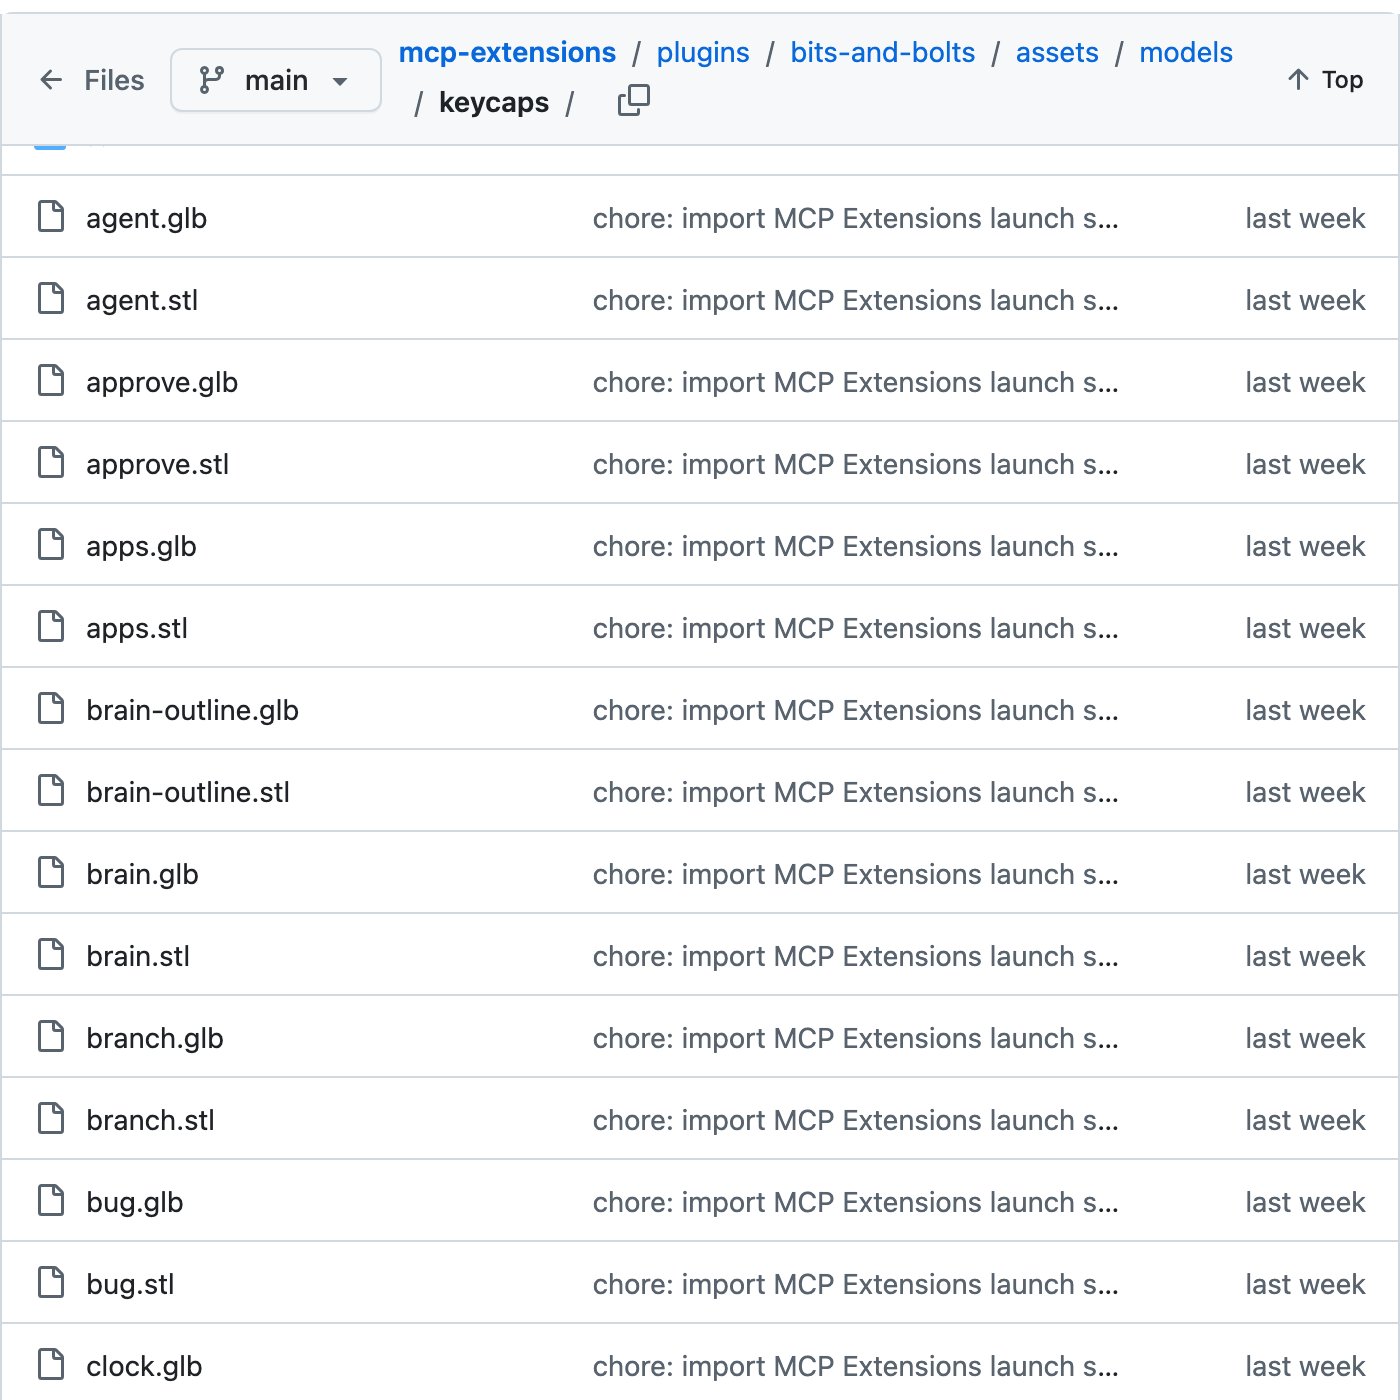Click the file icon for brain-outline.stl

51,791
